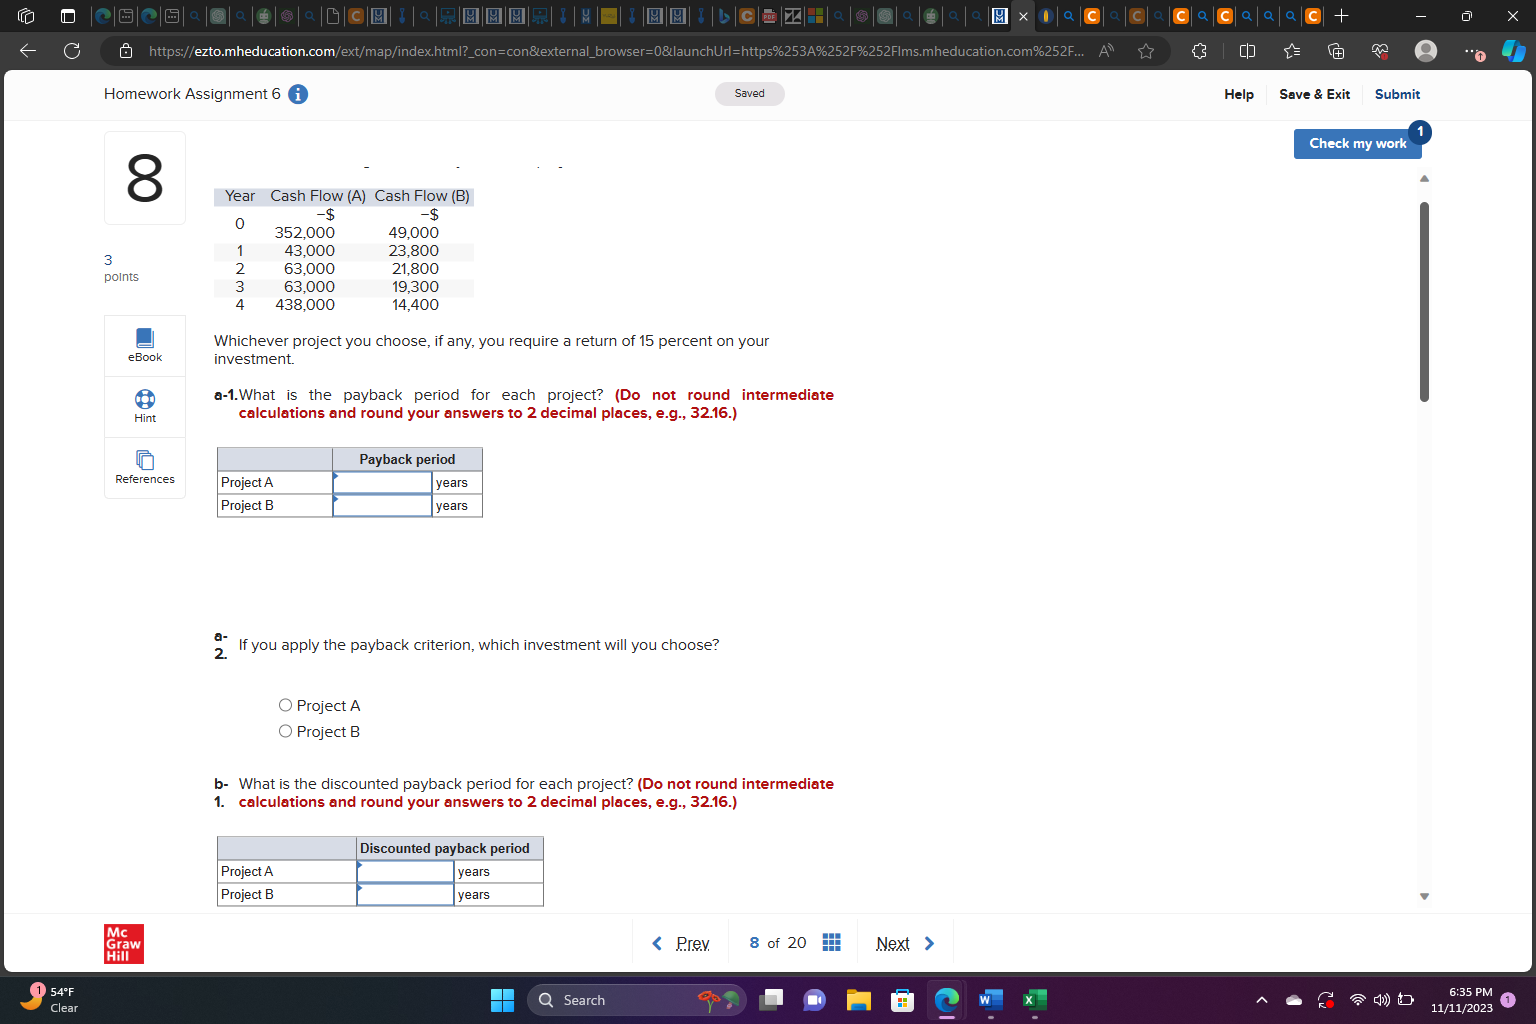The image size is (1536, 1024).
Task: Open a new browser tab
Action: coord(1342,16)
